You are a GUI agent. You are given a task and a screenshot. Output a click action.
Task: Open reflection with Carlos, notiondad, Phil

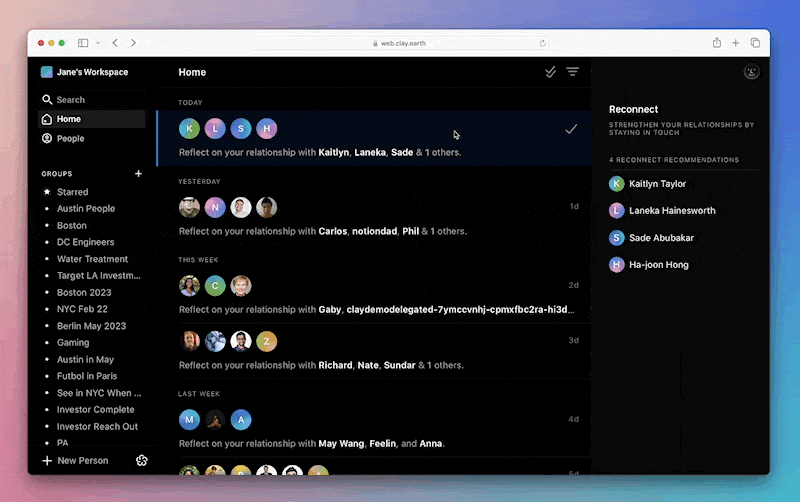pos(375,217)
